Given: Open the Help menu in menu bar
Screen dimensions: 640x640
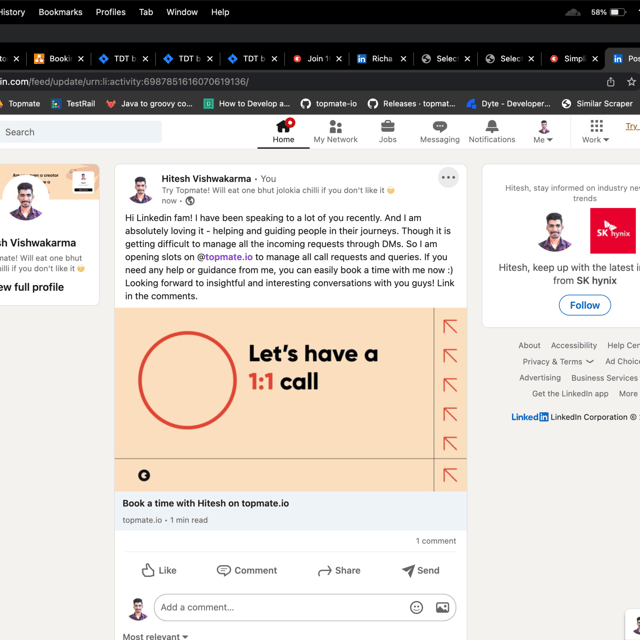Looking at the screenshot, I should point(220,12).
